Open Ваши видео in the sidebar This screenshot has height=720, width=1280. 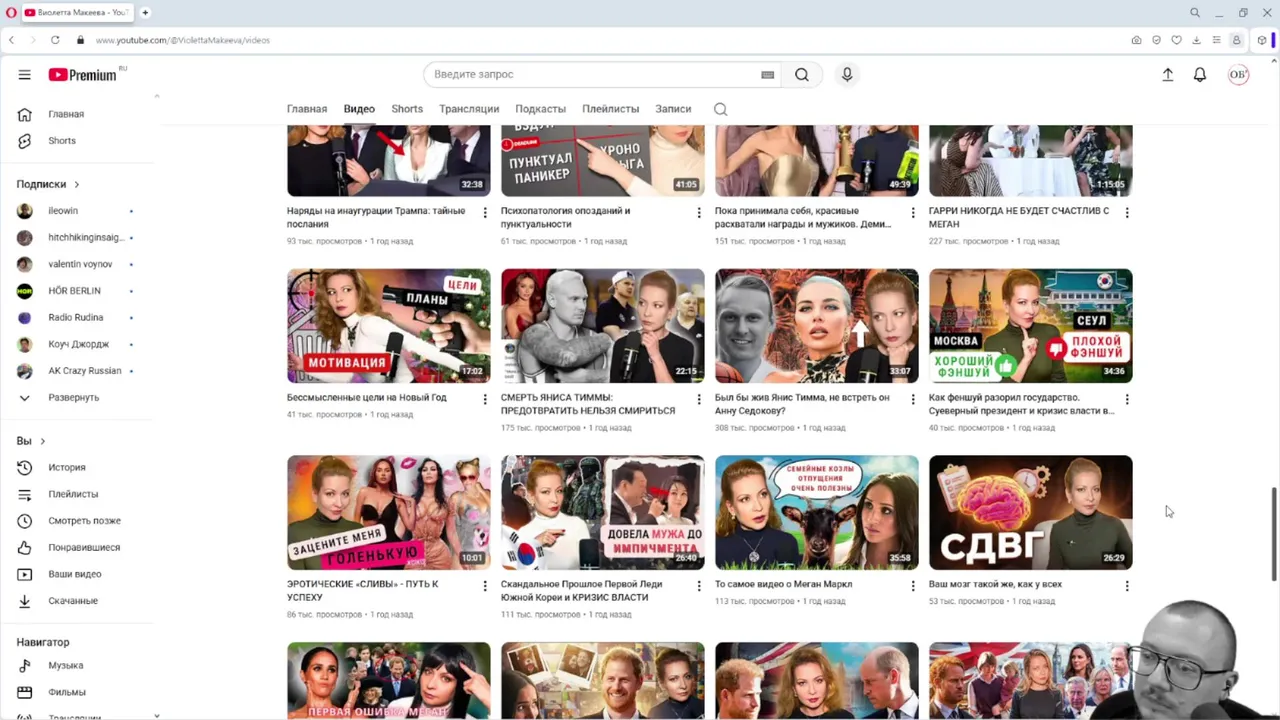point(75,574)
